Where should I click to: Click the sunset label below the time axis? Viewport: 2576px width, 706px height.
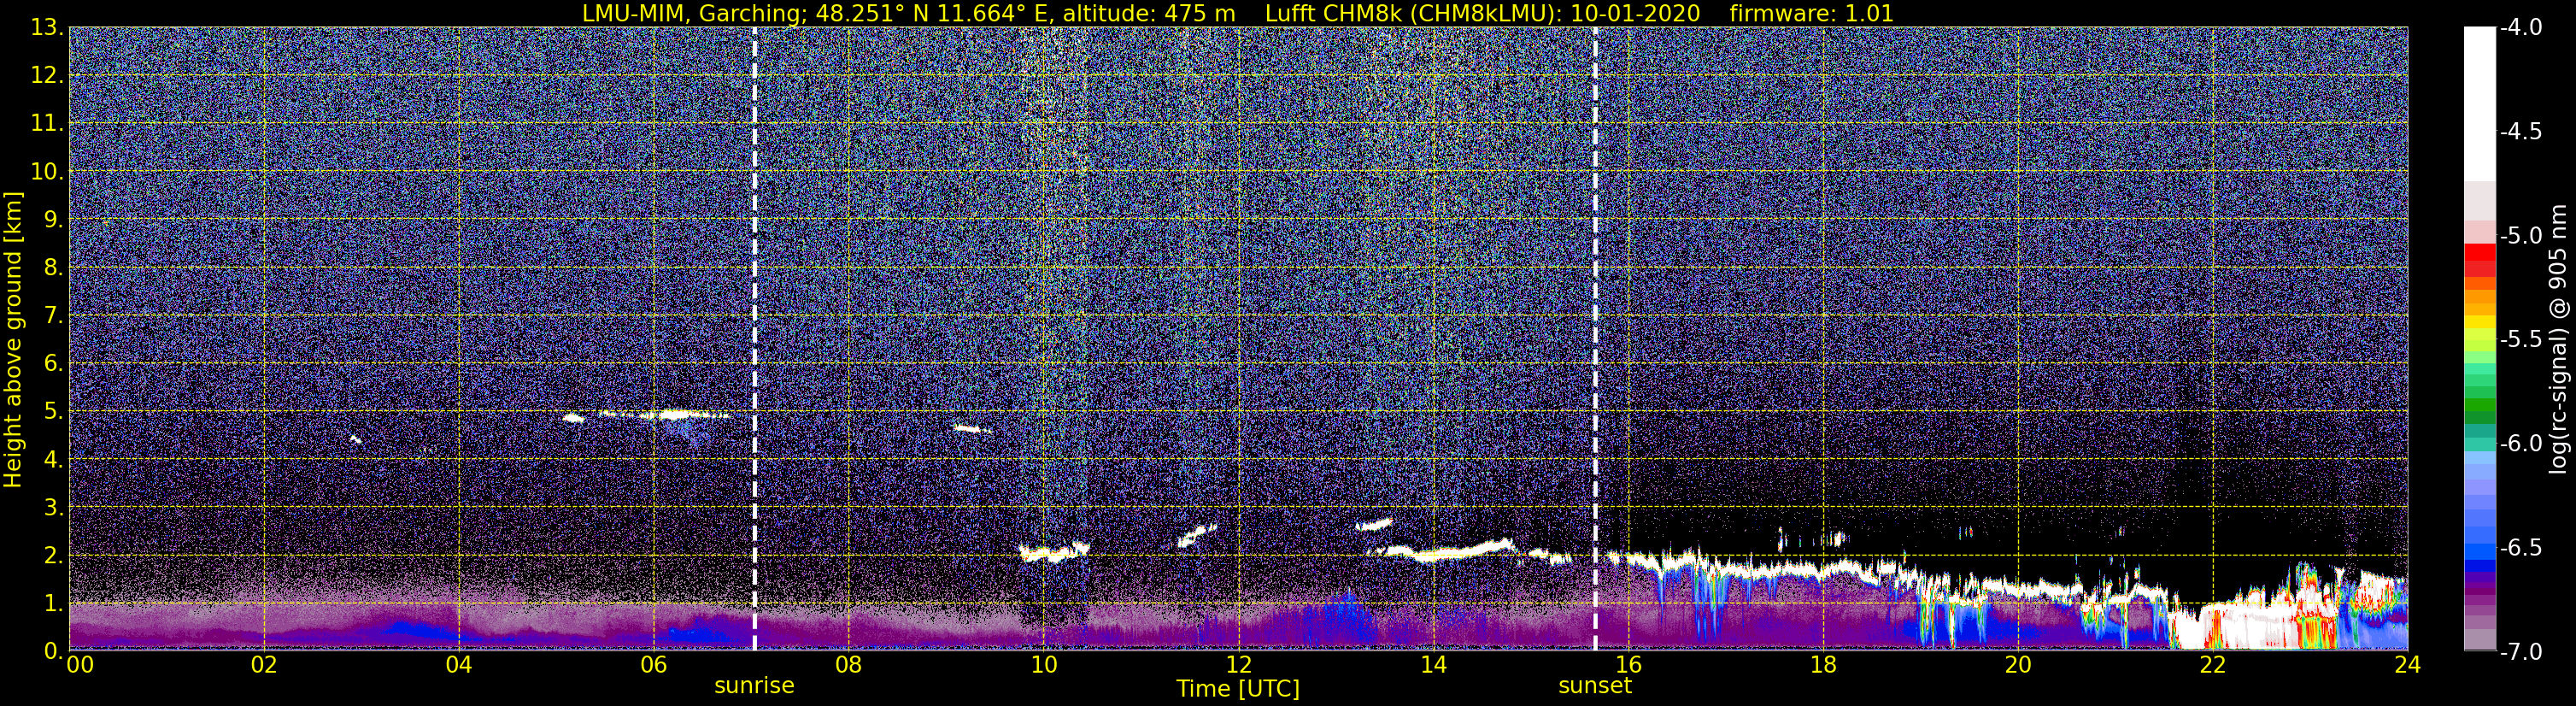[1595, 686]
